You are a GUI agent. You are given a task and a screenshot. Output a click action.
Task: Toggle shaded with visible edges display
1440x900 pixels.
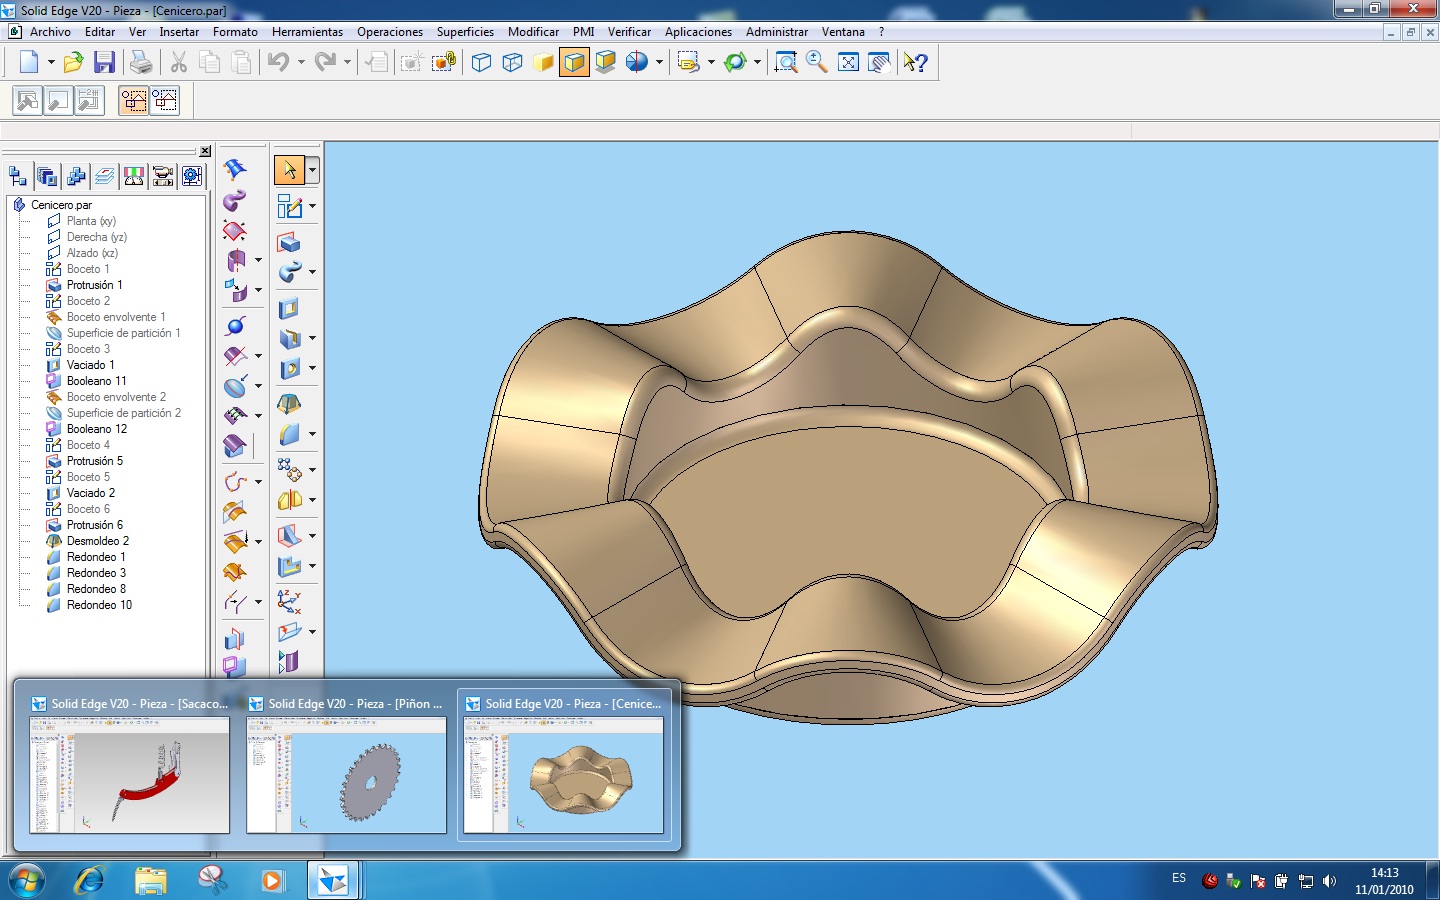pyautogui.click(x=574, y=62)
